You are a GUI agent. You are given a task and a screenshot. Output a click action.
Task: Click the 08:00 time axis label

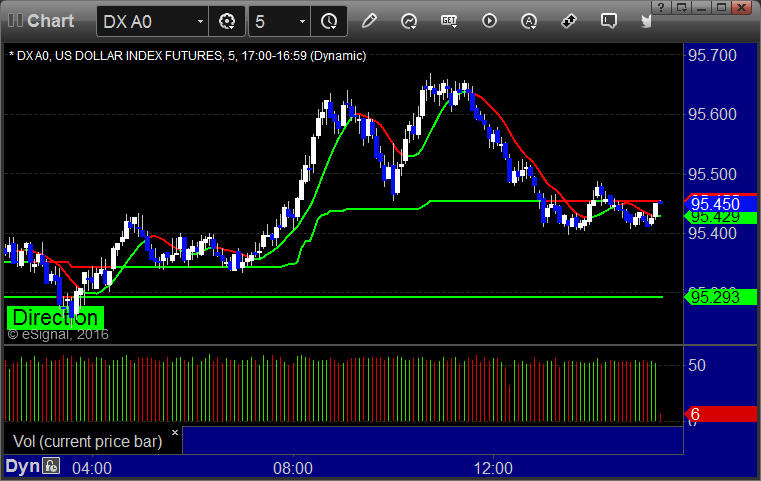coord(293,468)
